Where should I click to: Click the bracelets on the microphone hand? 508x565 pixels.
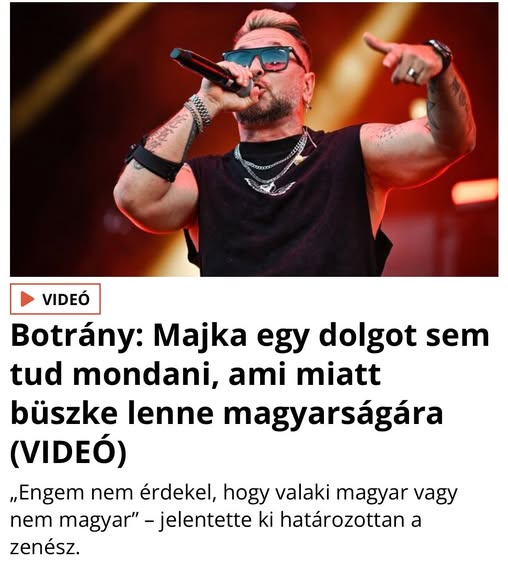(x=198, y=113)
